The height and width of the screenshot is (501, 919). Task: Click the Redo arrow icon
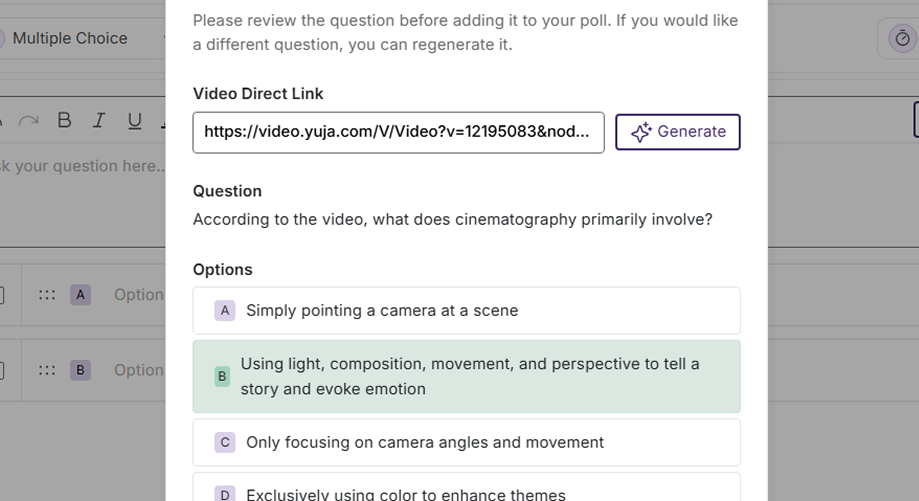click(29, 121)
